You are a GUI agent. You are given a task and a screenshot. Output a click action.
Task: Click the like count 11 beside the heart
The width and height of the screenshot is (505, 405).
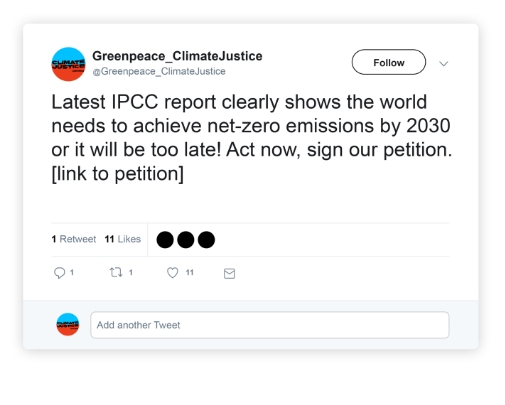190,273
